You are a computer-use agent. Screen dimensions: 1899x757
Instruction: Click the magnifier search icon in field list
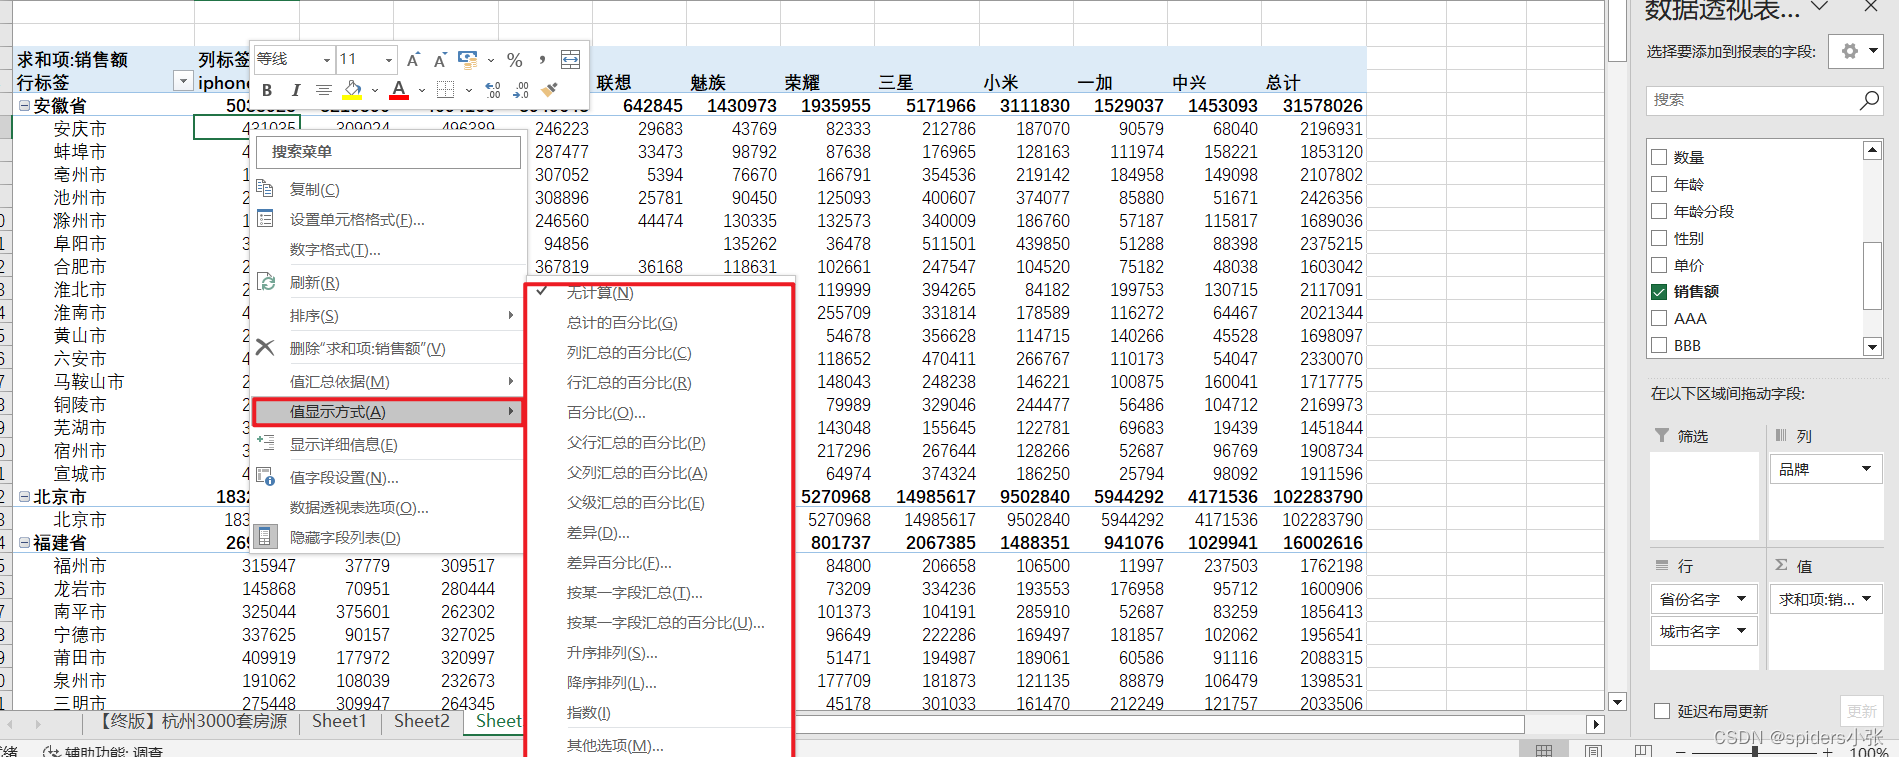tap(1869, 100)
